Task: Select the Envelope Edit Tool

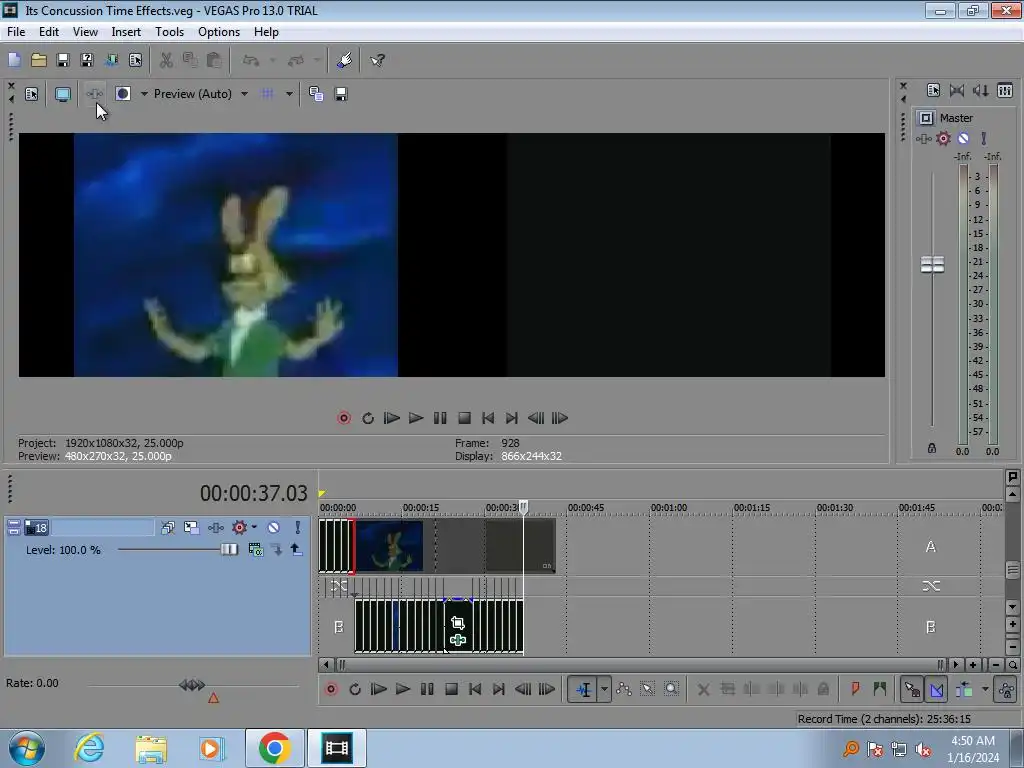Action: 624,690
